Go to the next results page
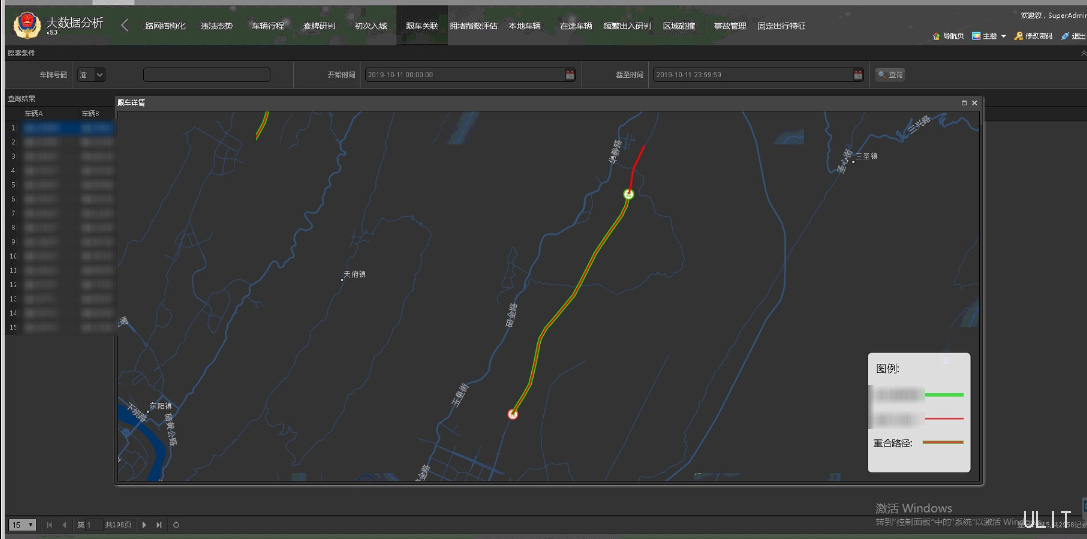Image resolution: width=1087 pixels, height=539 pixels. point(144,524)
